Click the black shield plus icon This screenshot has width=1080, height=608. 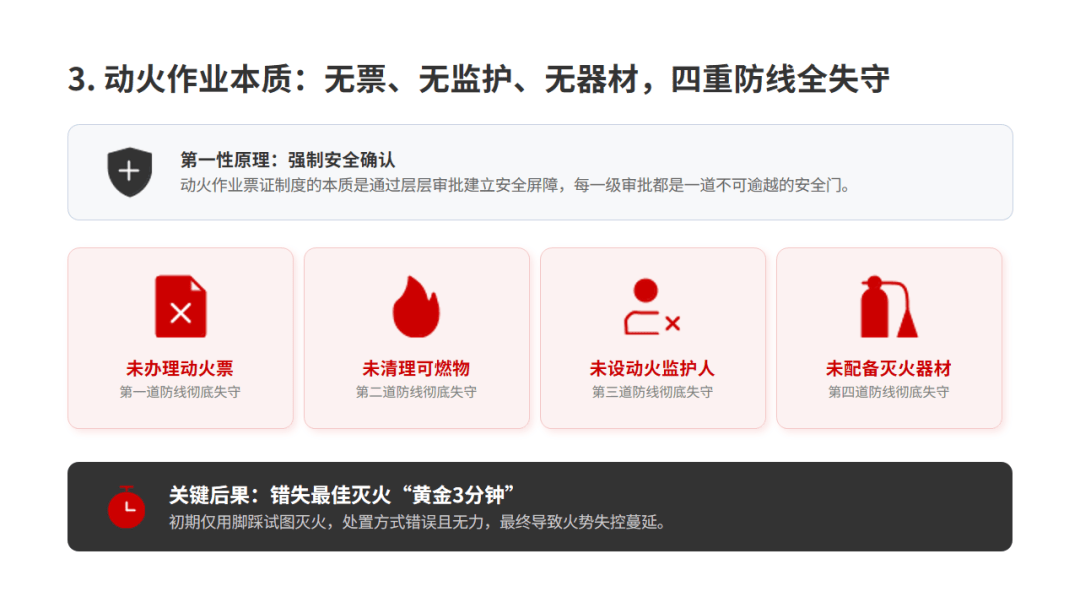tap(129, 171)
